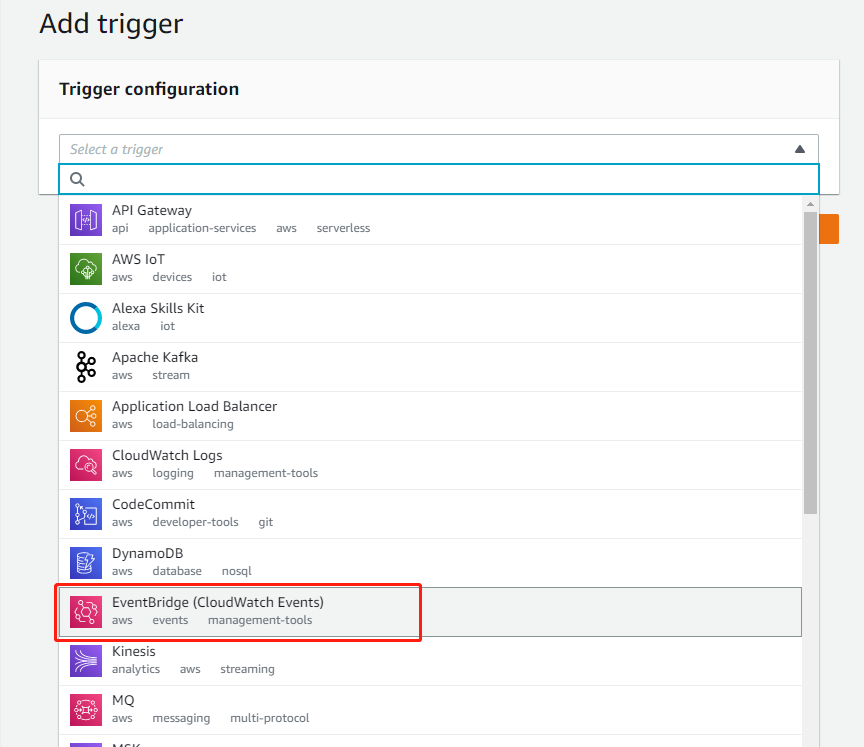This screenshot has width=864, height=747.
Task: Click the search magnifier icon
Action: [77, 179]
